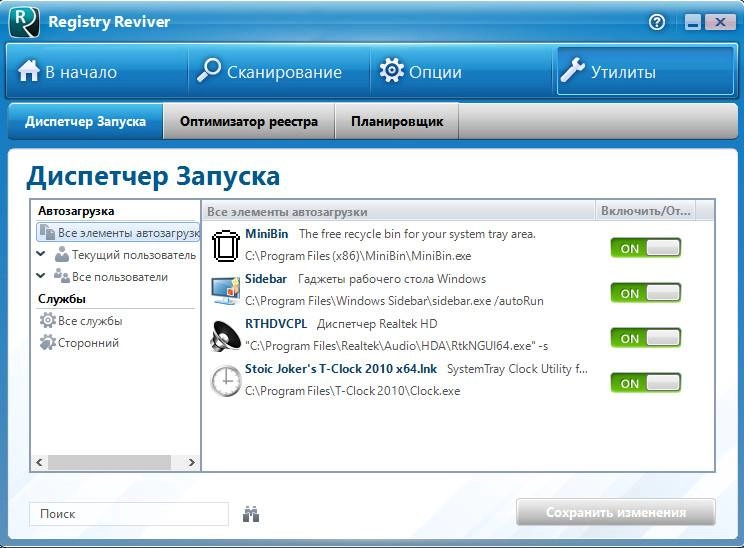Image resolution: width=744 pixels, height=548 pixels.
Task: Click gears icon next to Сторонний
Action: click(47, 342)
